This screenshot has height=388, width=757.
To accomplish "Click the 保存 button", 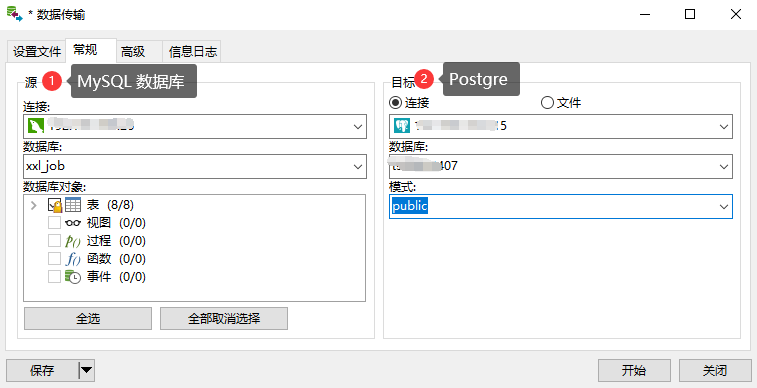I will point(42,370).
